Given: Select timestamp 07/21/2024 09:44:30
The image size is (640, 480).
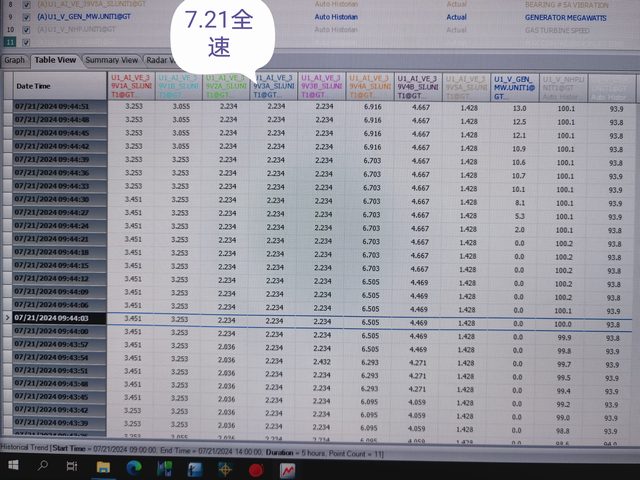Looking at the screenshot, I should pos(60,199).
